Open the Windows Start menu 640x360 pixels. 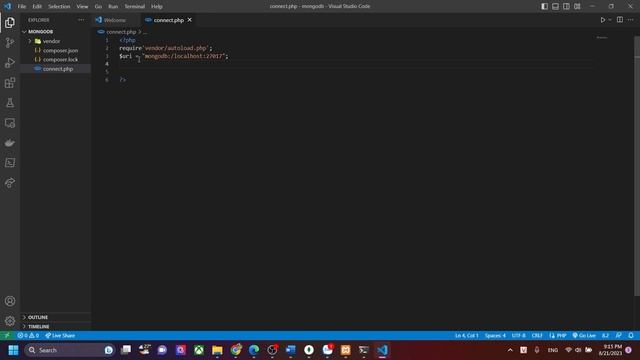13,350
